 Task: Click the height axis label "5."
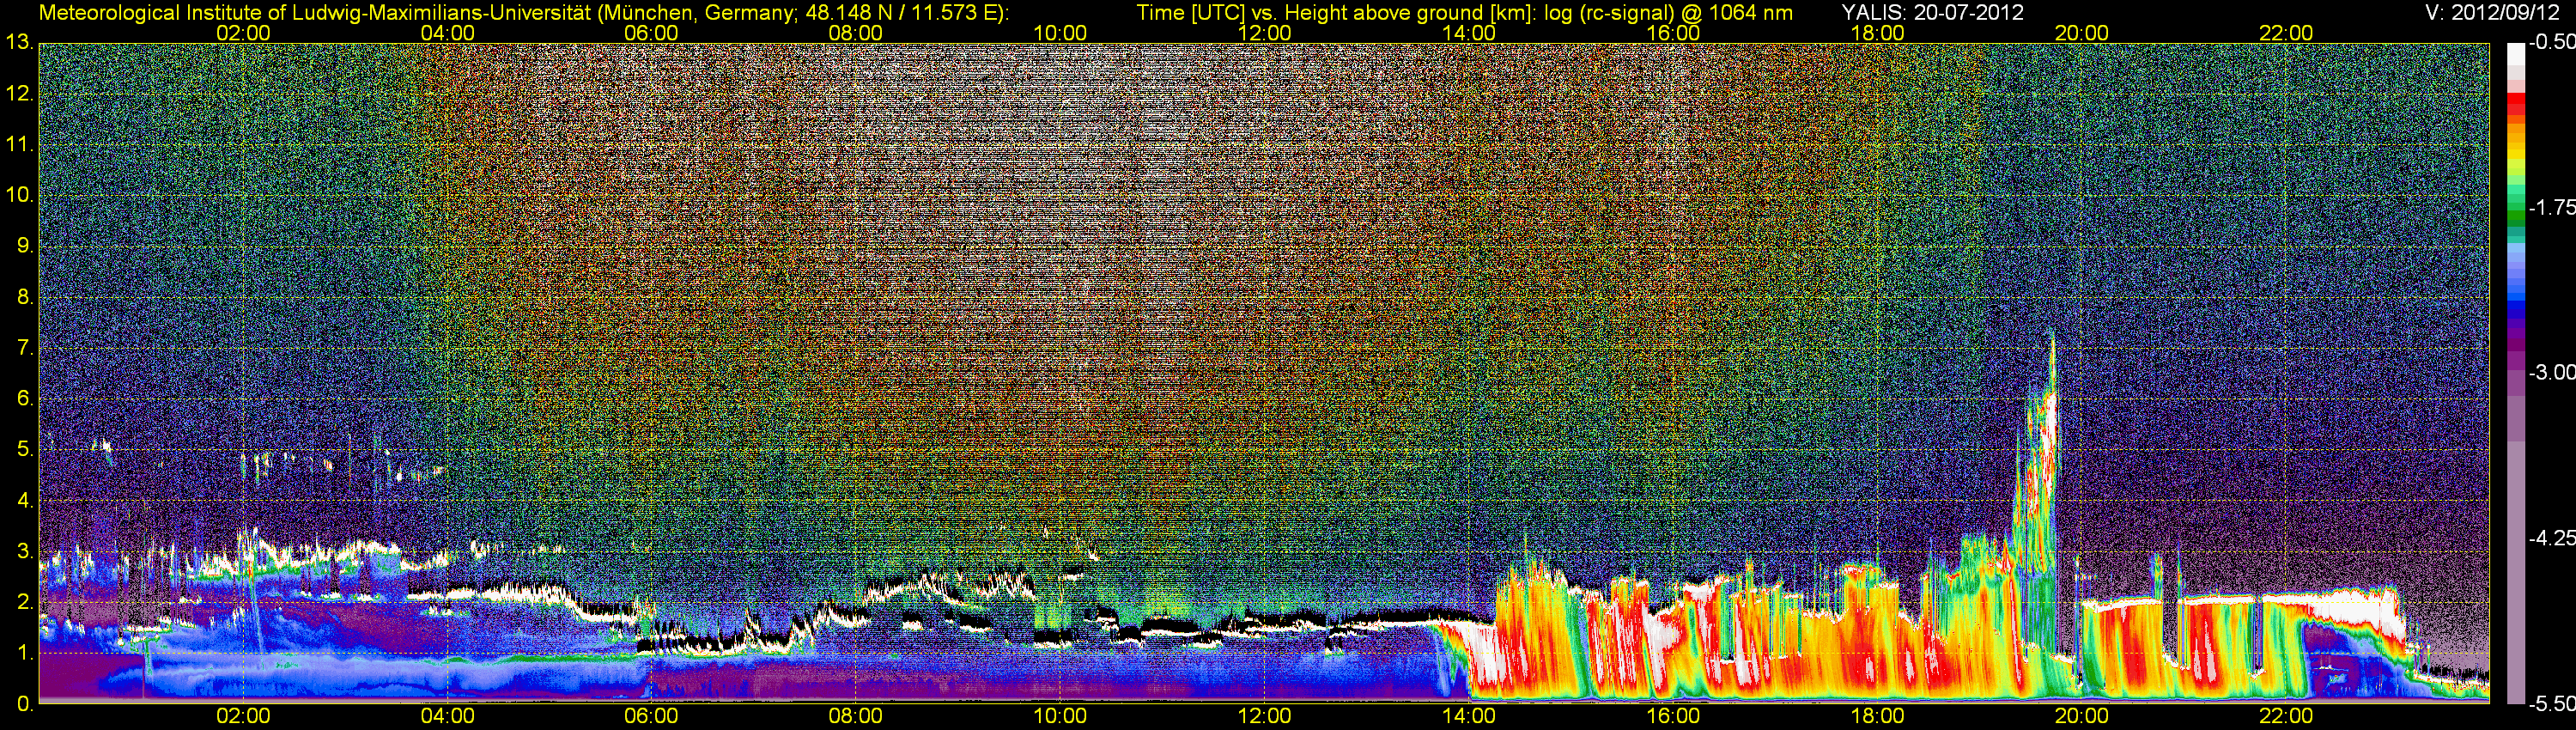[x=24, y=450]
